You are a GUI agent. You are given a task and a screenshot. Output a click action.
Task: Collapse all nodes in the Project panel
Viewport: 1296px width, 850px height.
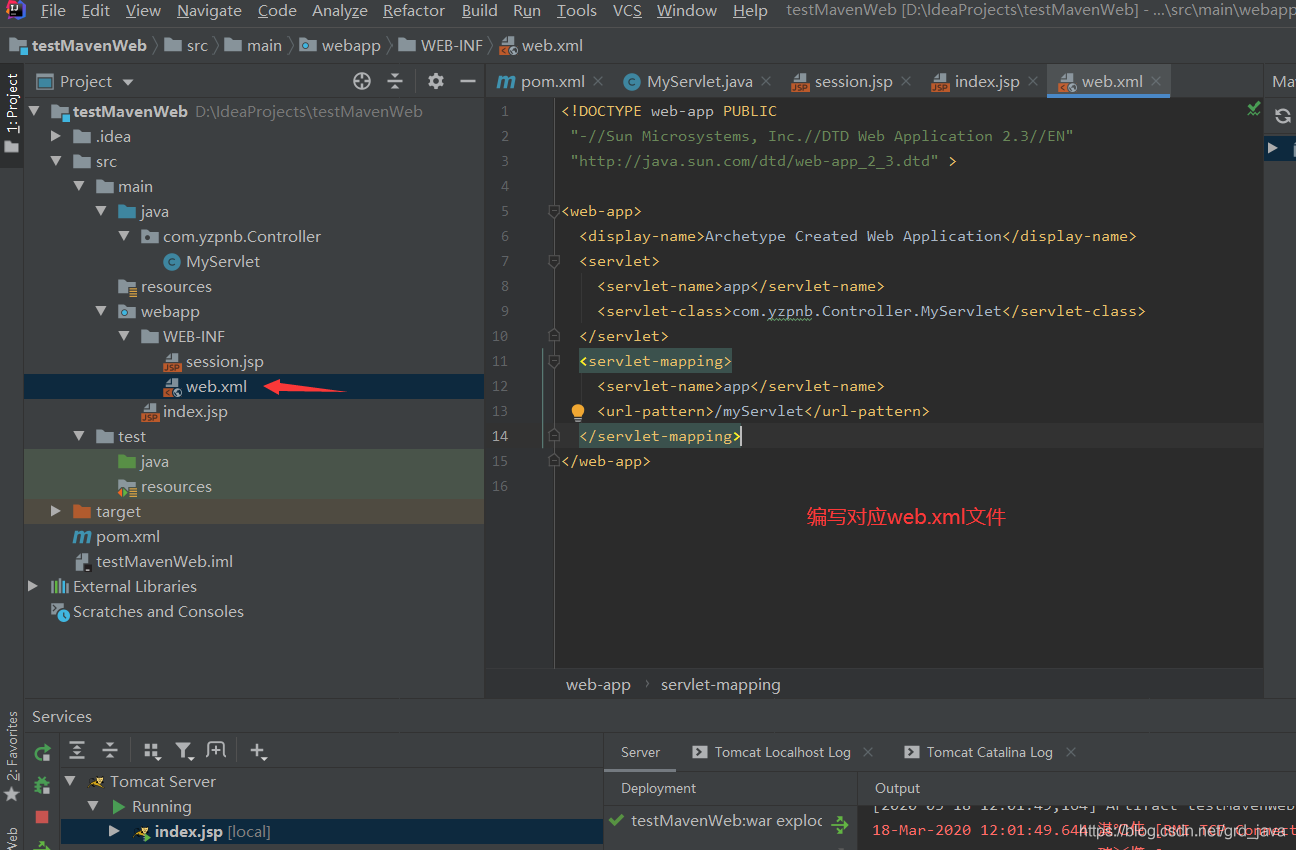[395, 81]
